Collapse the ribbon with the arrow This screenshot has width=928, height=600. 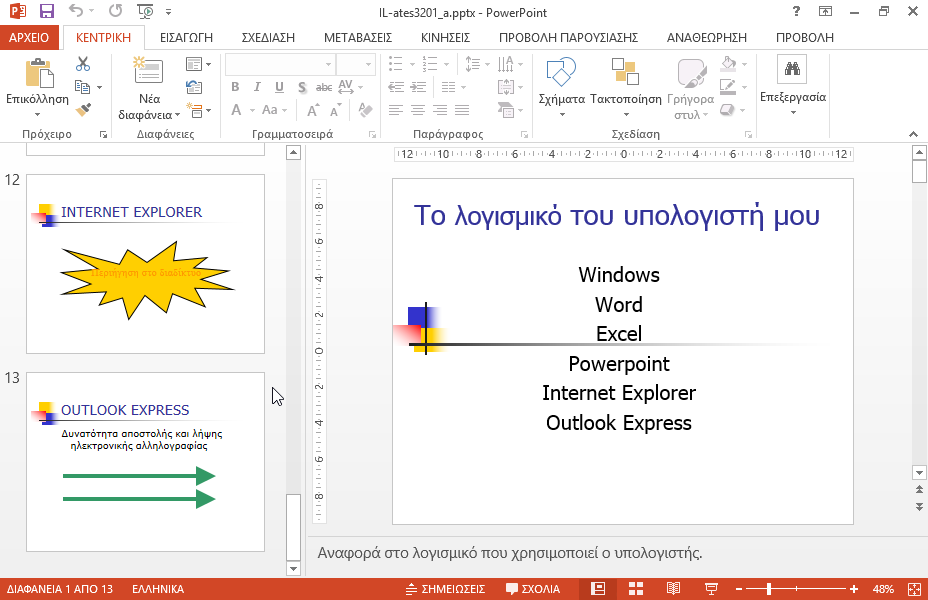[x=913, y=134]
